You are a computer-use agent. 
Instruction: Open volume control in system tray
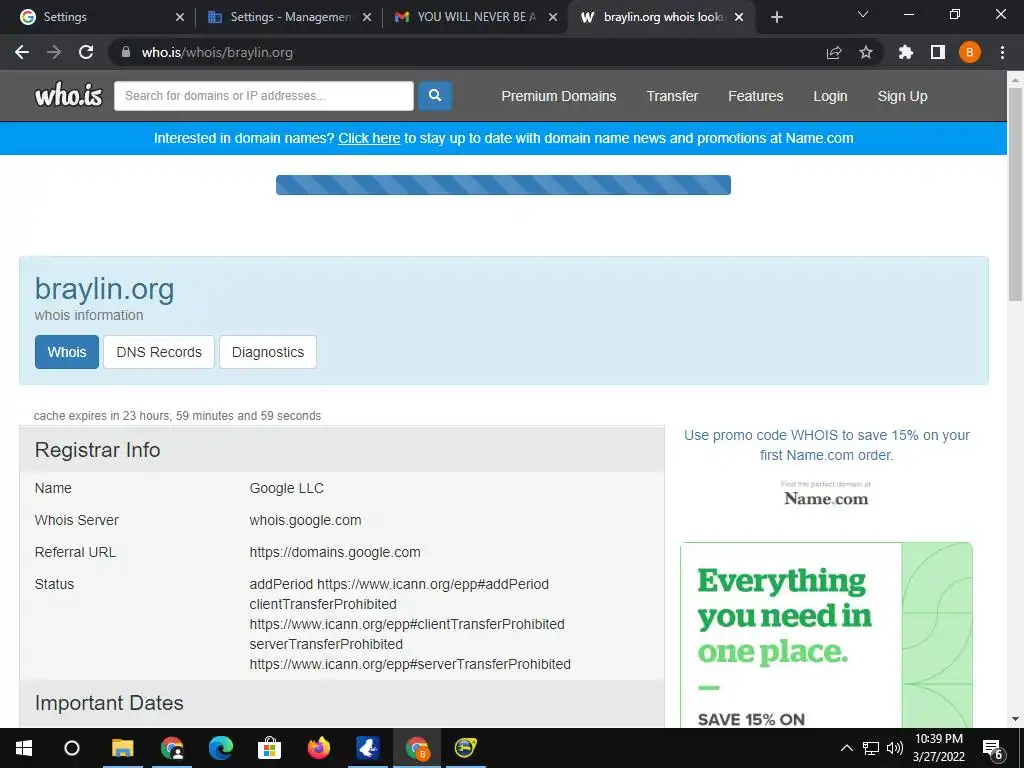click(x=895, y=748)
